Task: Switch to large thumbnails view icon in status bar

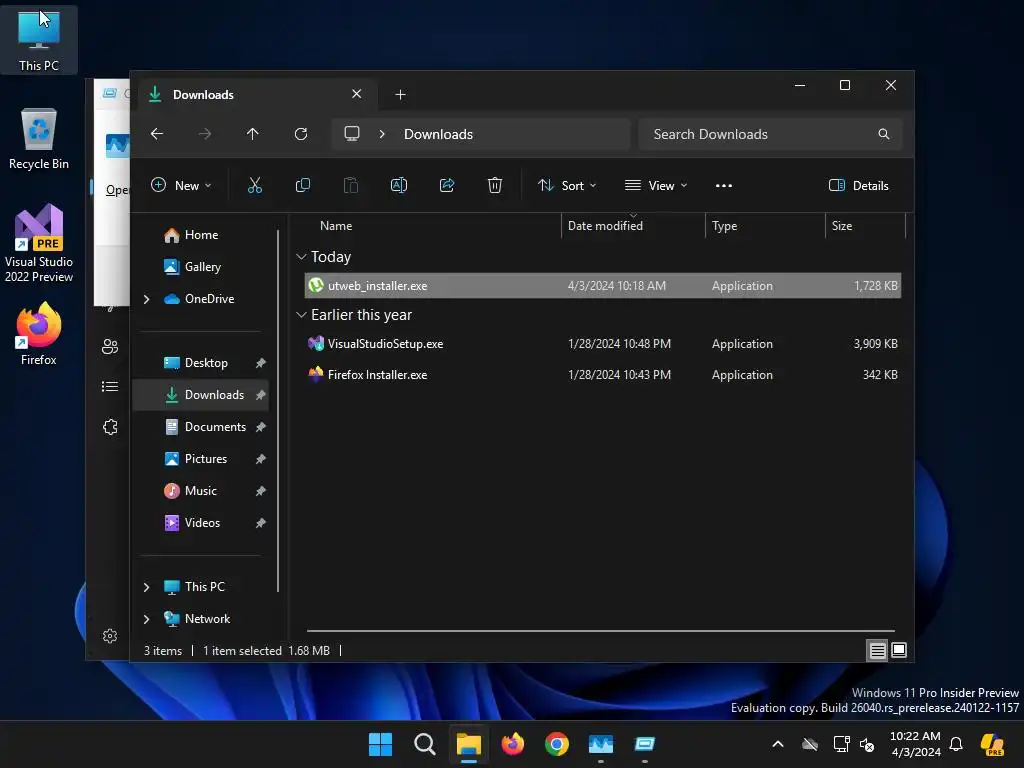Action: click(899, 650)
